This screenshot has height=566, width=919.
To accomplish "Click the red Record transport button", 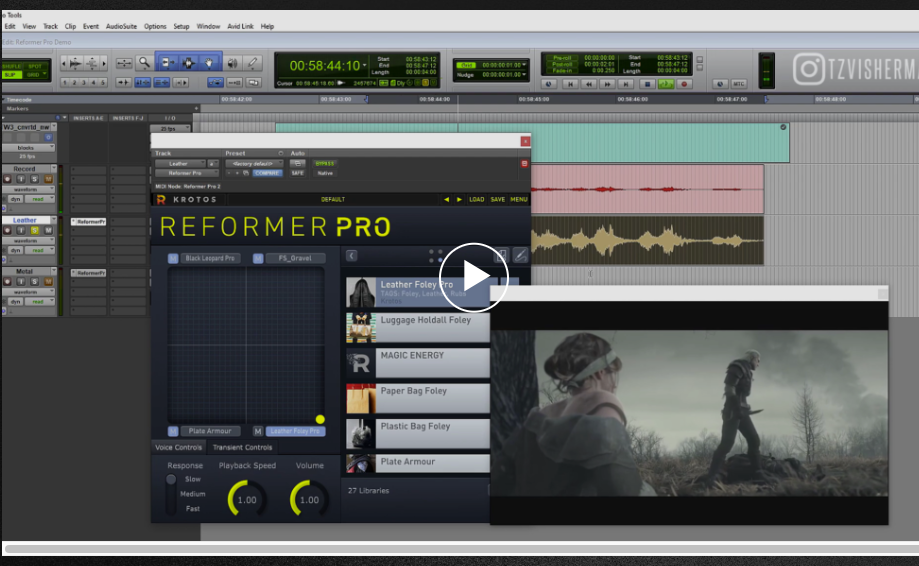I will pyautogui.click(x=683, y=84).
